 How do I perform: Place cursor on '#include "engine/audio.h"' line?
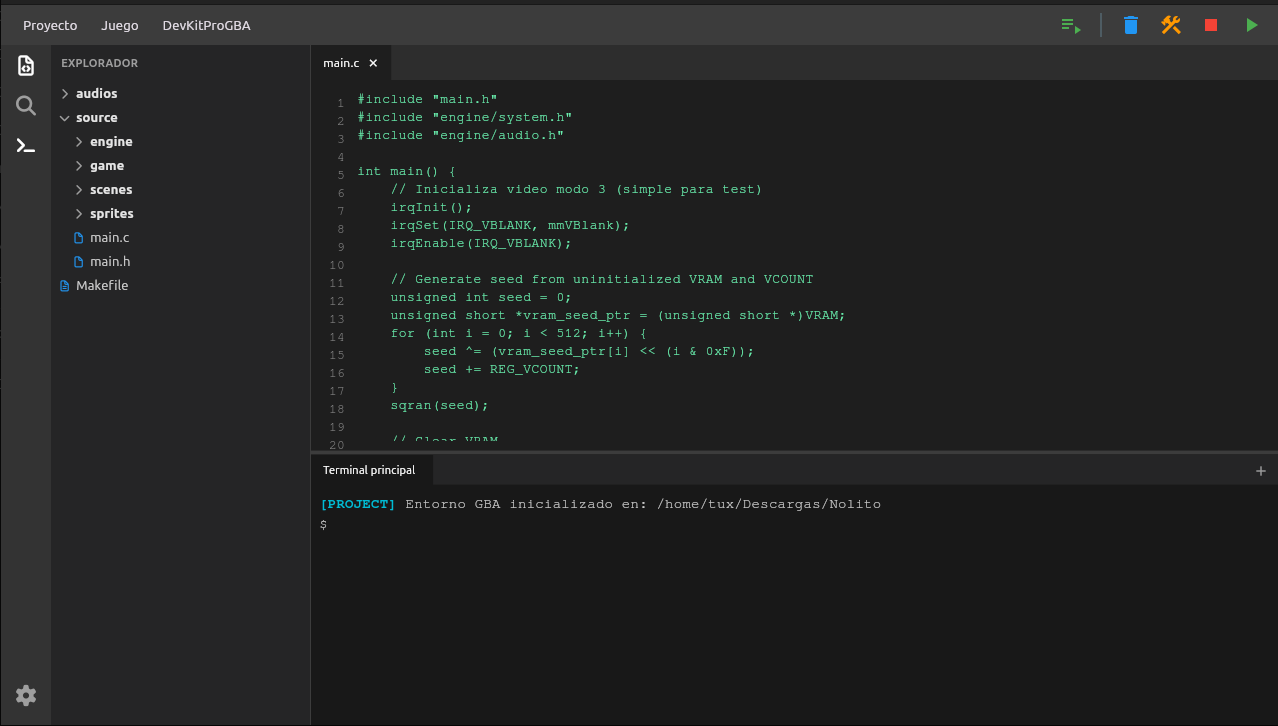point(461,136)
